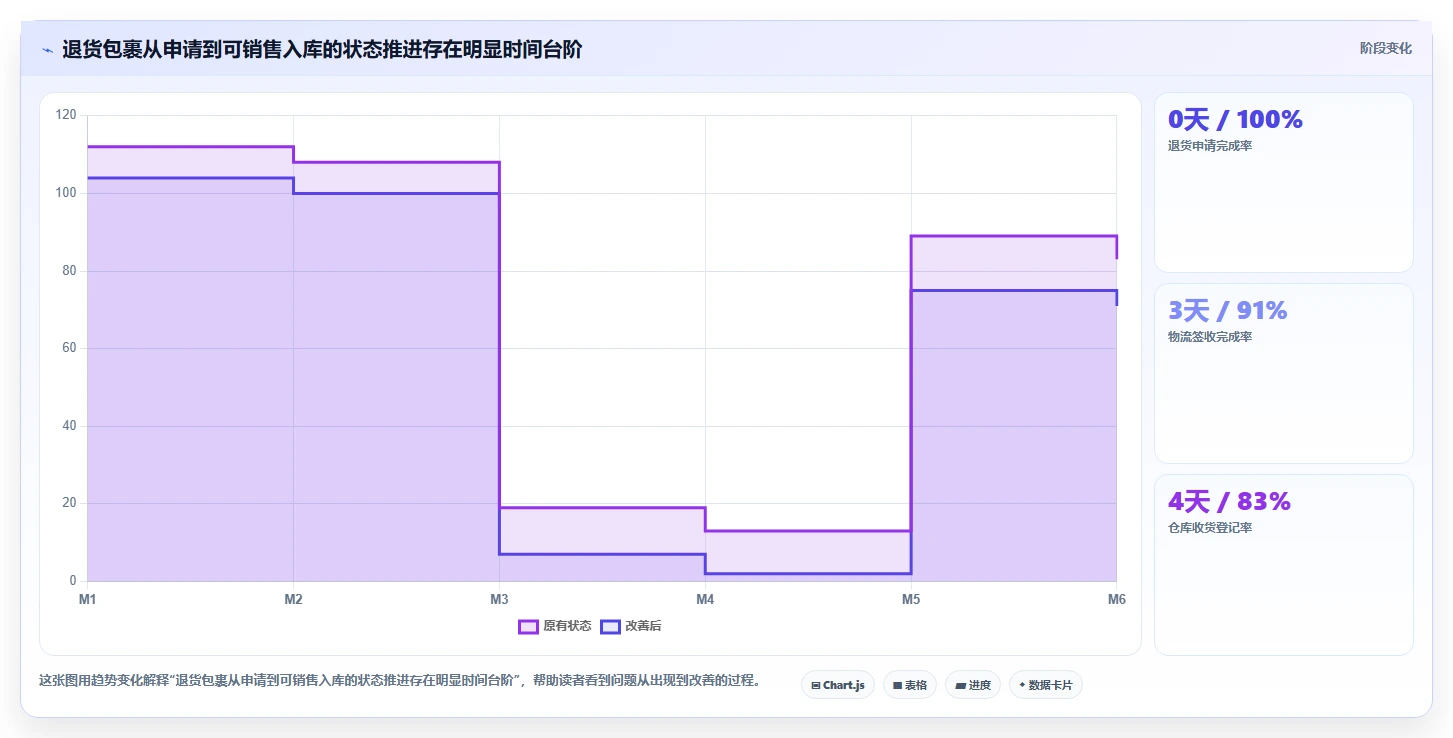Click the chart title 退货包裹从申请到可销售入库 heading
1453x738 pixels.
click(322, 50)
